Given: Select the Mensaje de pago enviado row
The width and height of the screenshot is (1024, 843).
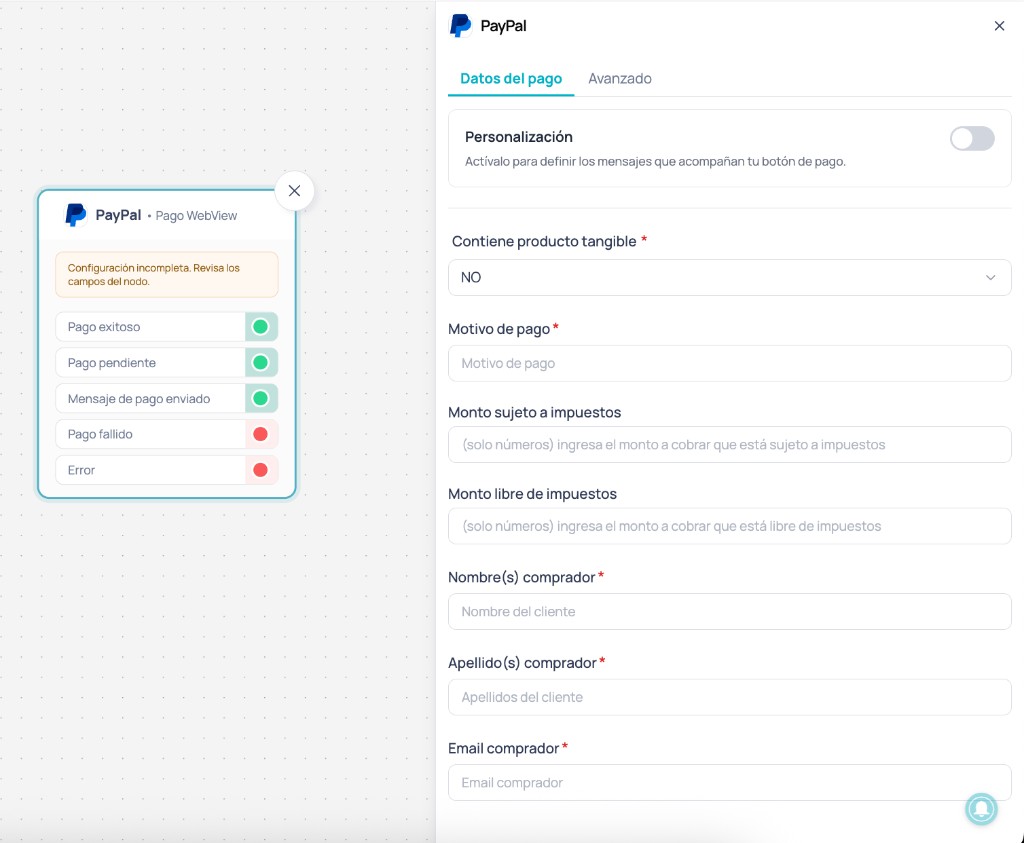Looking at the screenshot, I should (167, 398).
